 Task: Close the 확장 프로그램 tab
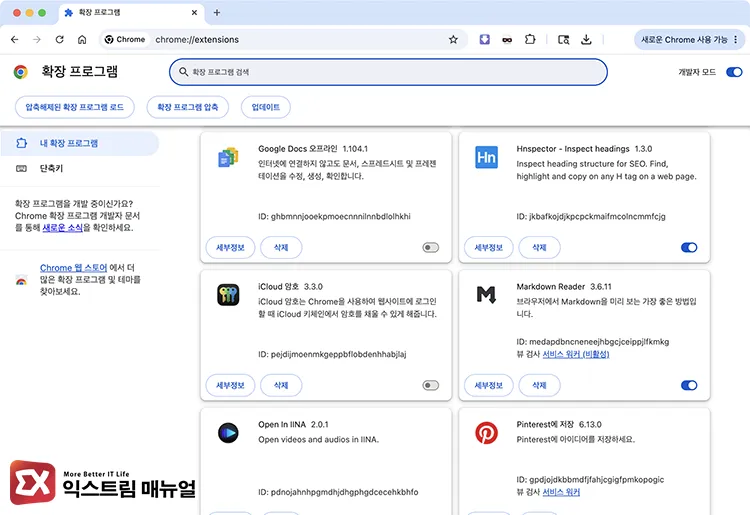pyautogui.click(x=194, y=13)
